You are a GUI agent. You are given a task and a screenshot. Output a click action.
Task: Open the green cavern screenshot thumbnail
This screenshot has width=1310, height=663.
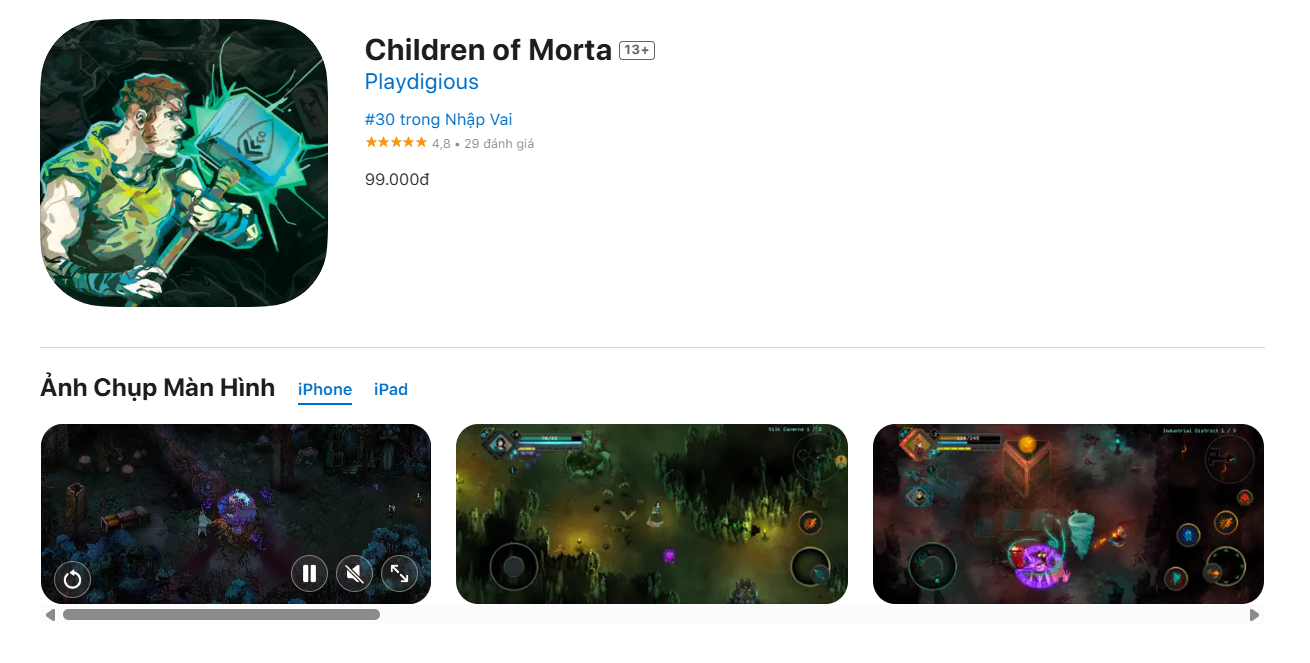coord(652,514)
